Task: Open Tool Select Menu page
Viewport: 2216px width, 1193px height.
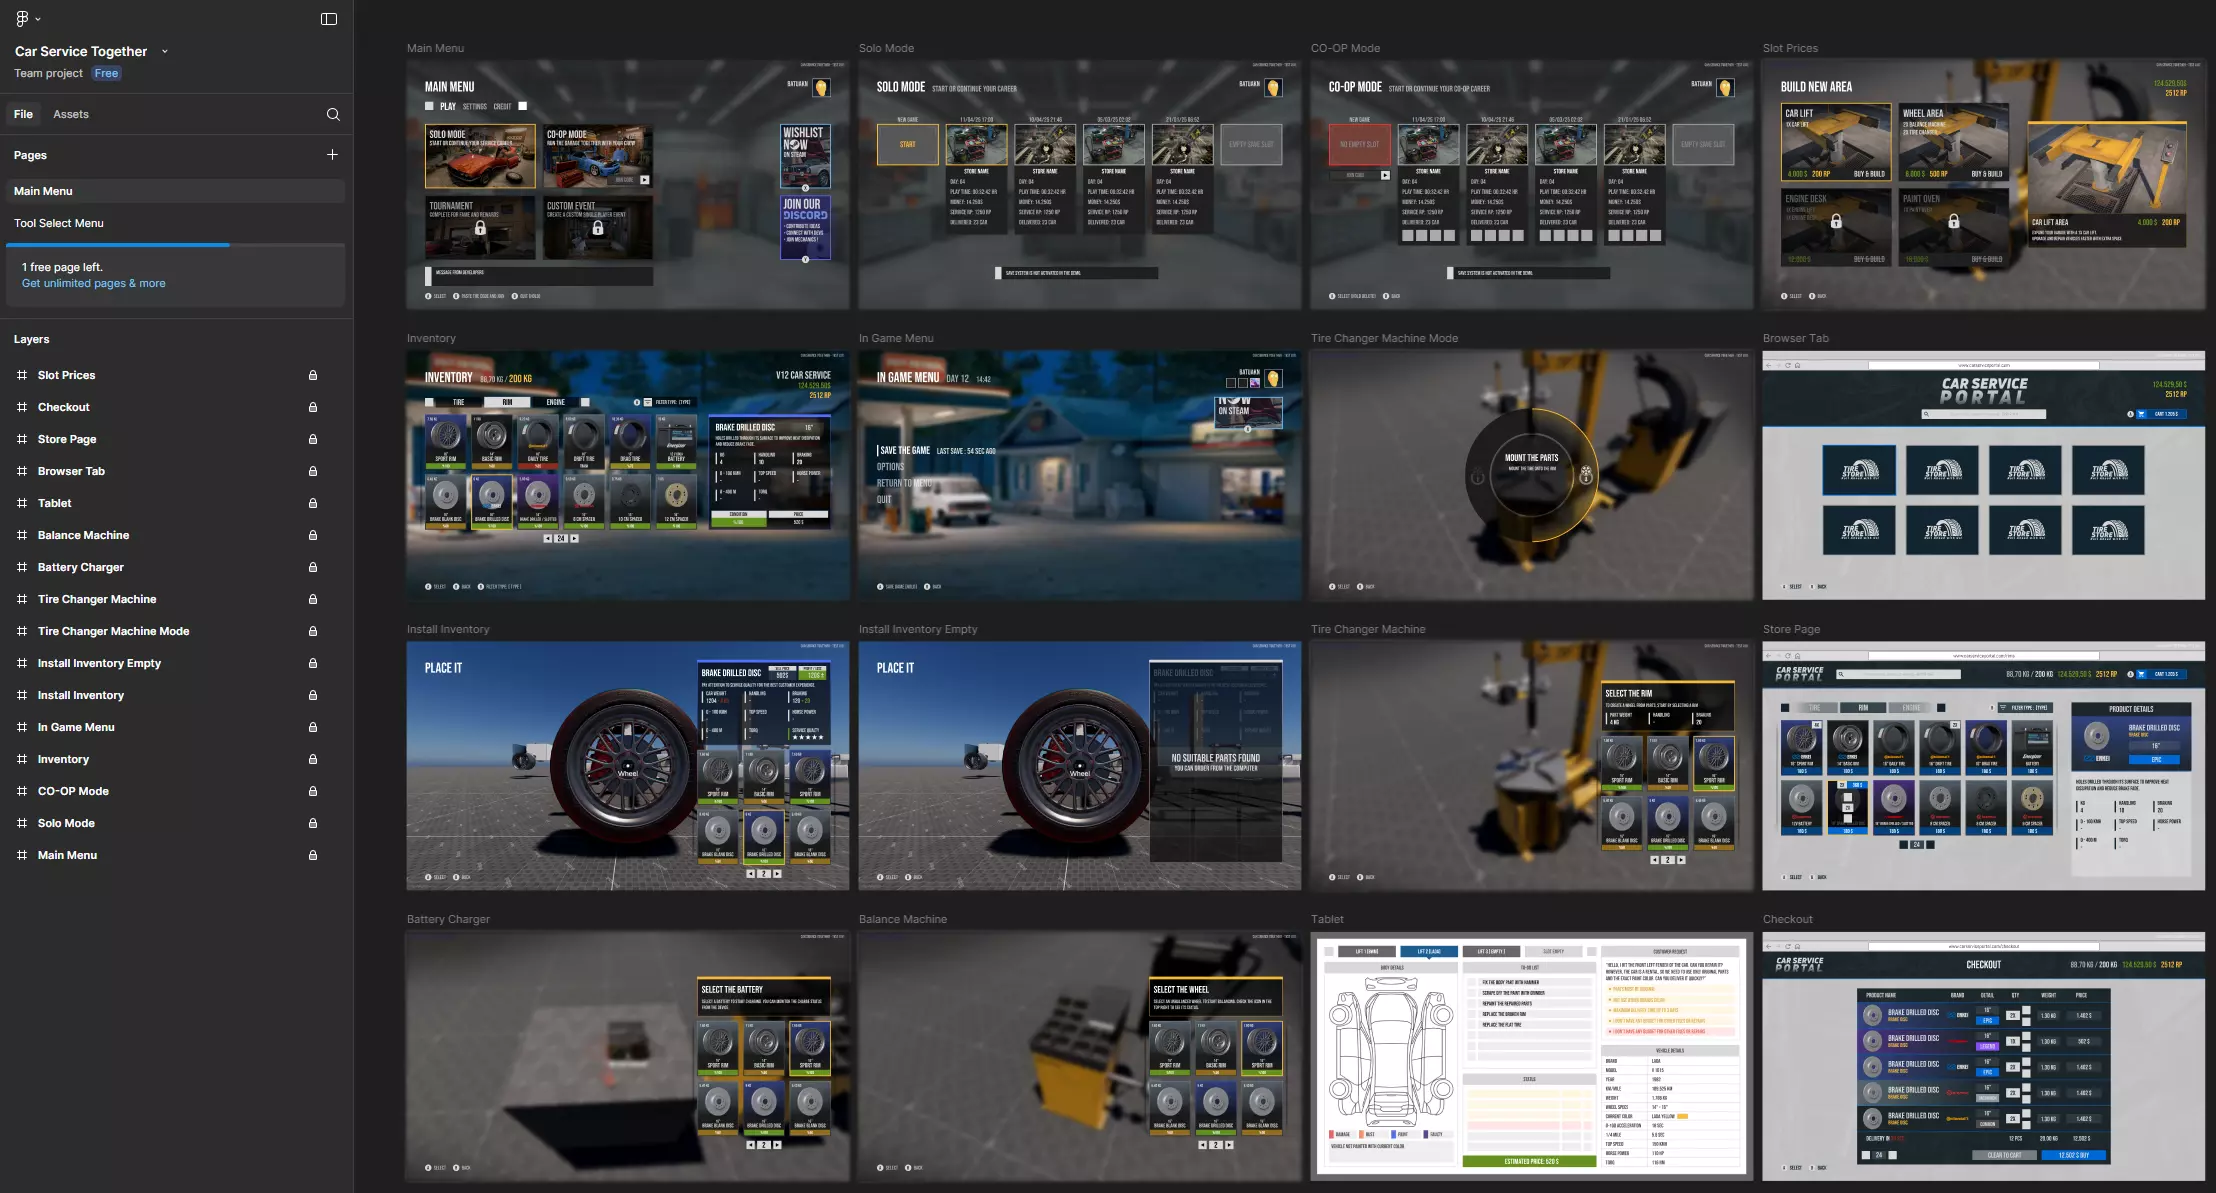Action: 59,223
